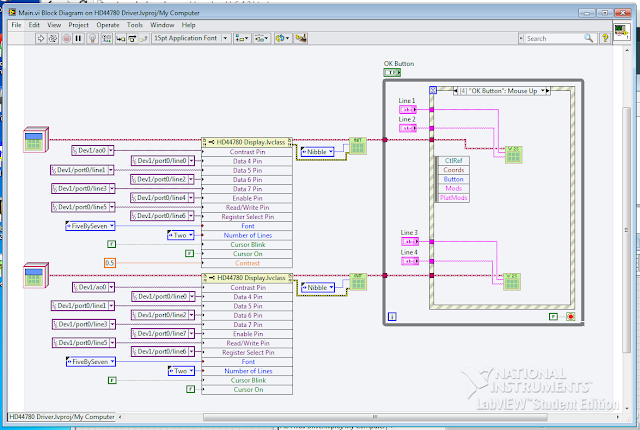Screen dimensions: 640x430
Task: Open the upper FiveBySeven enum constant
Action: pyautogui.click(x=90, y=226)
